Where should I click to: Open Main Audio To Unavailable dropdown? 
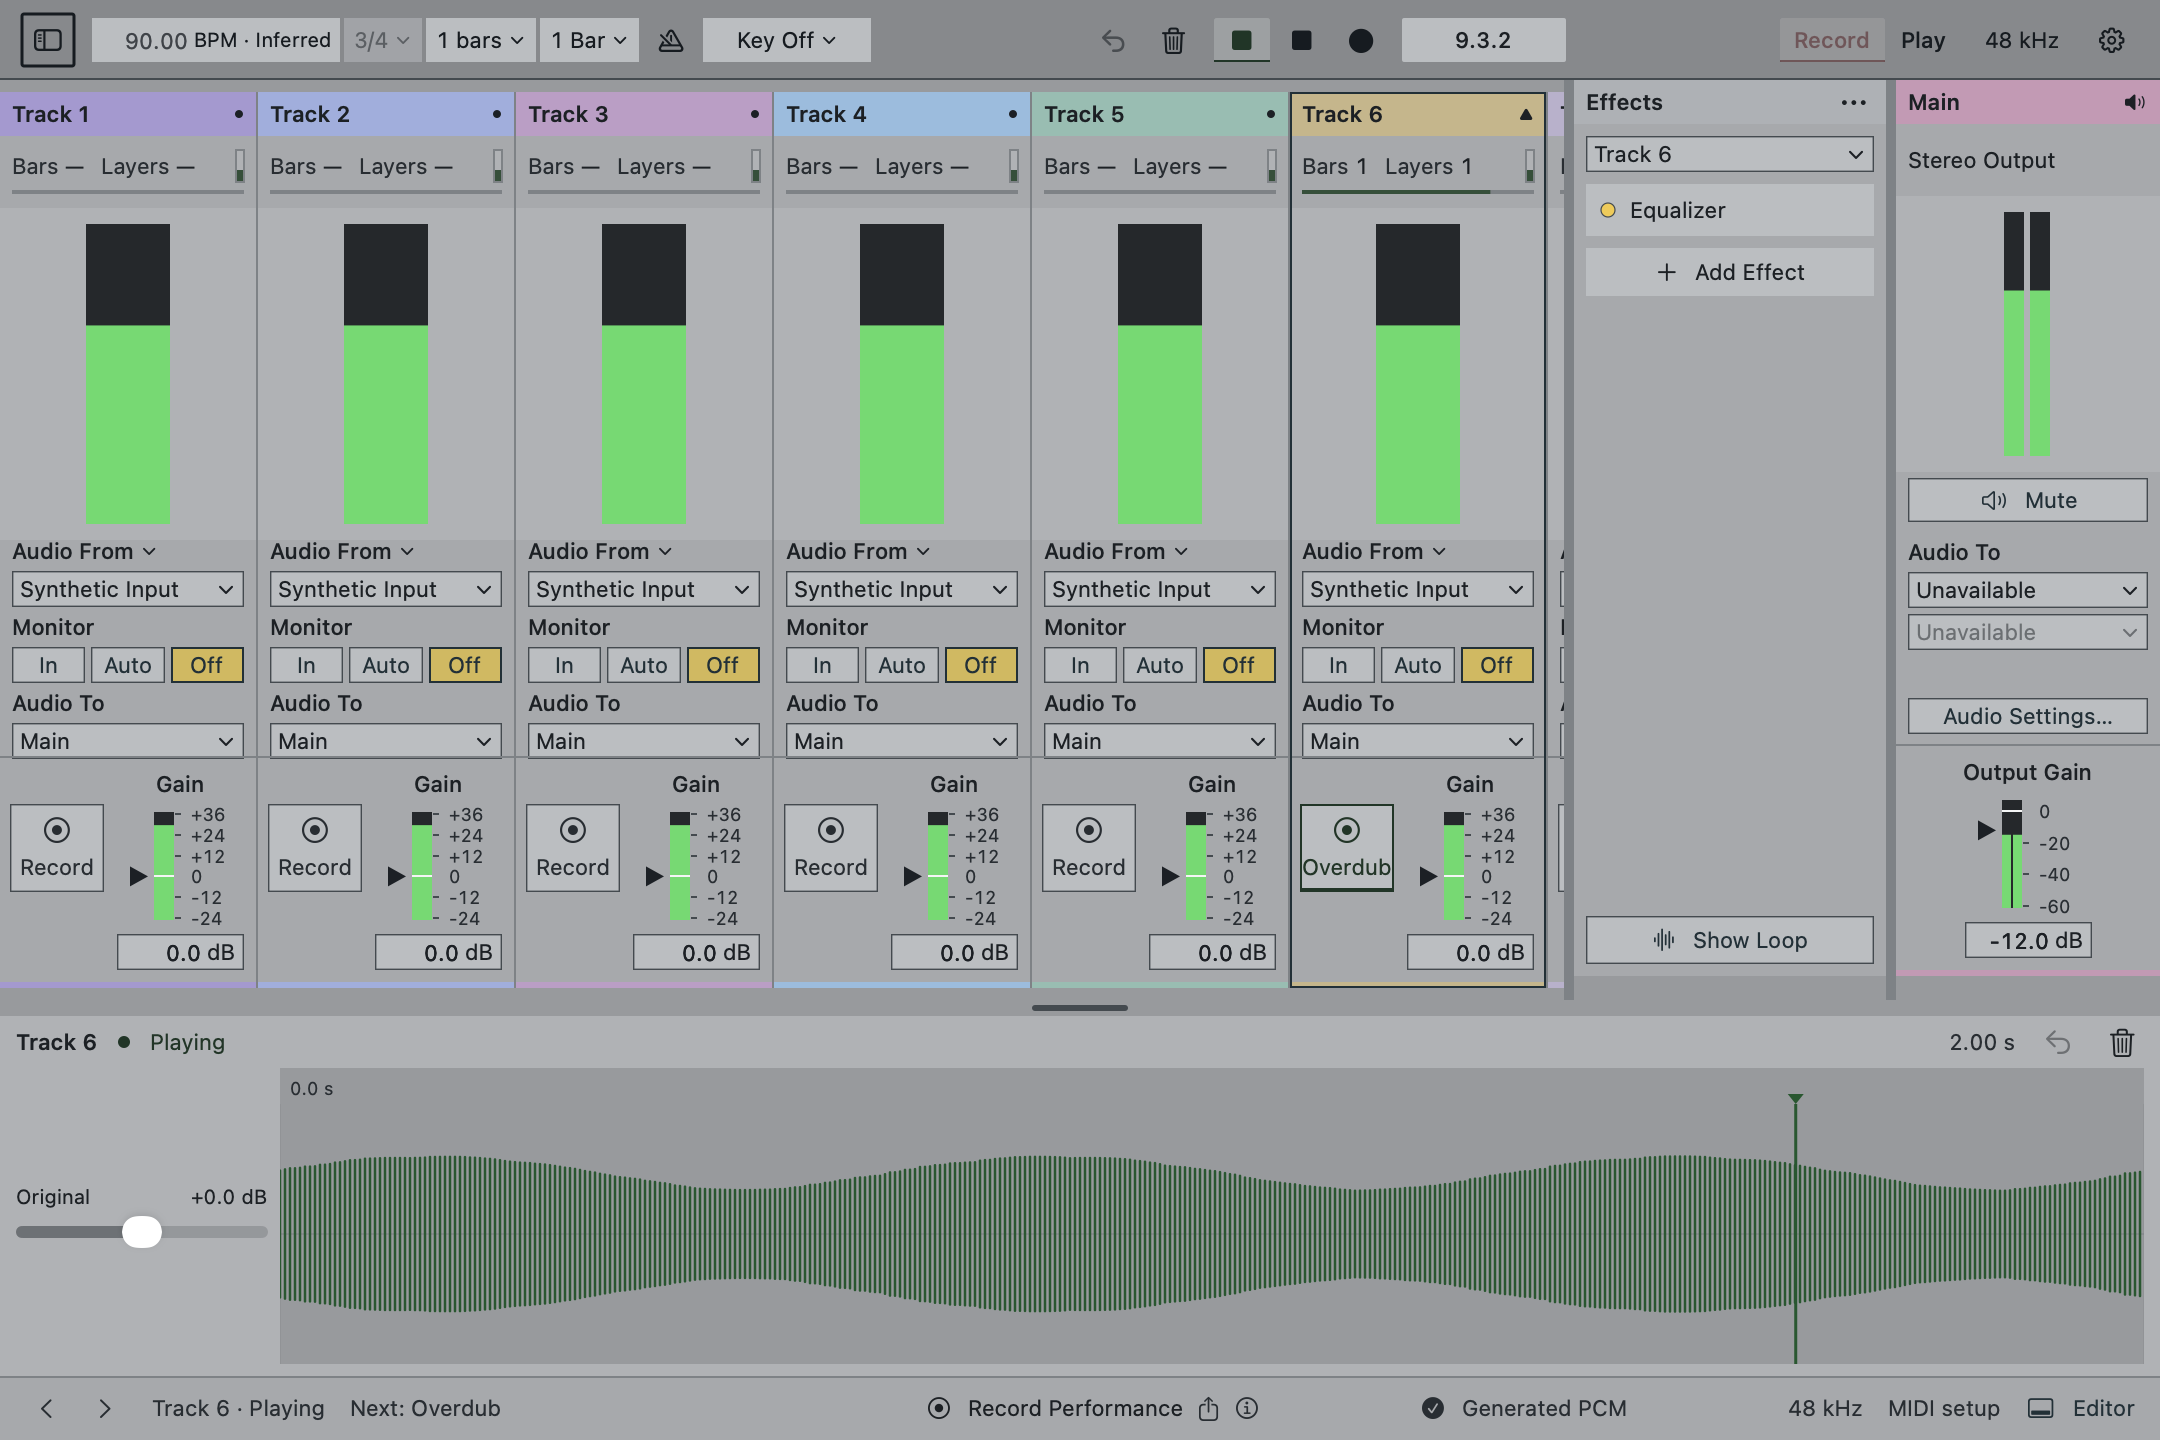(x=2027, y=590)
